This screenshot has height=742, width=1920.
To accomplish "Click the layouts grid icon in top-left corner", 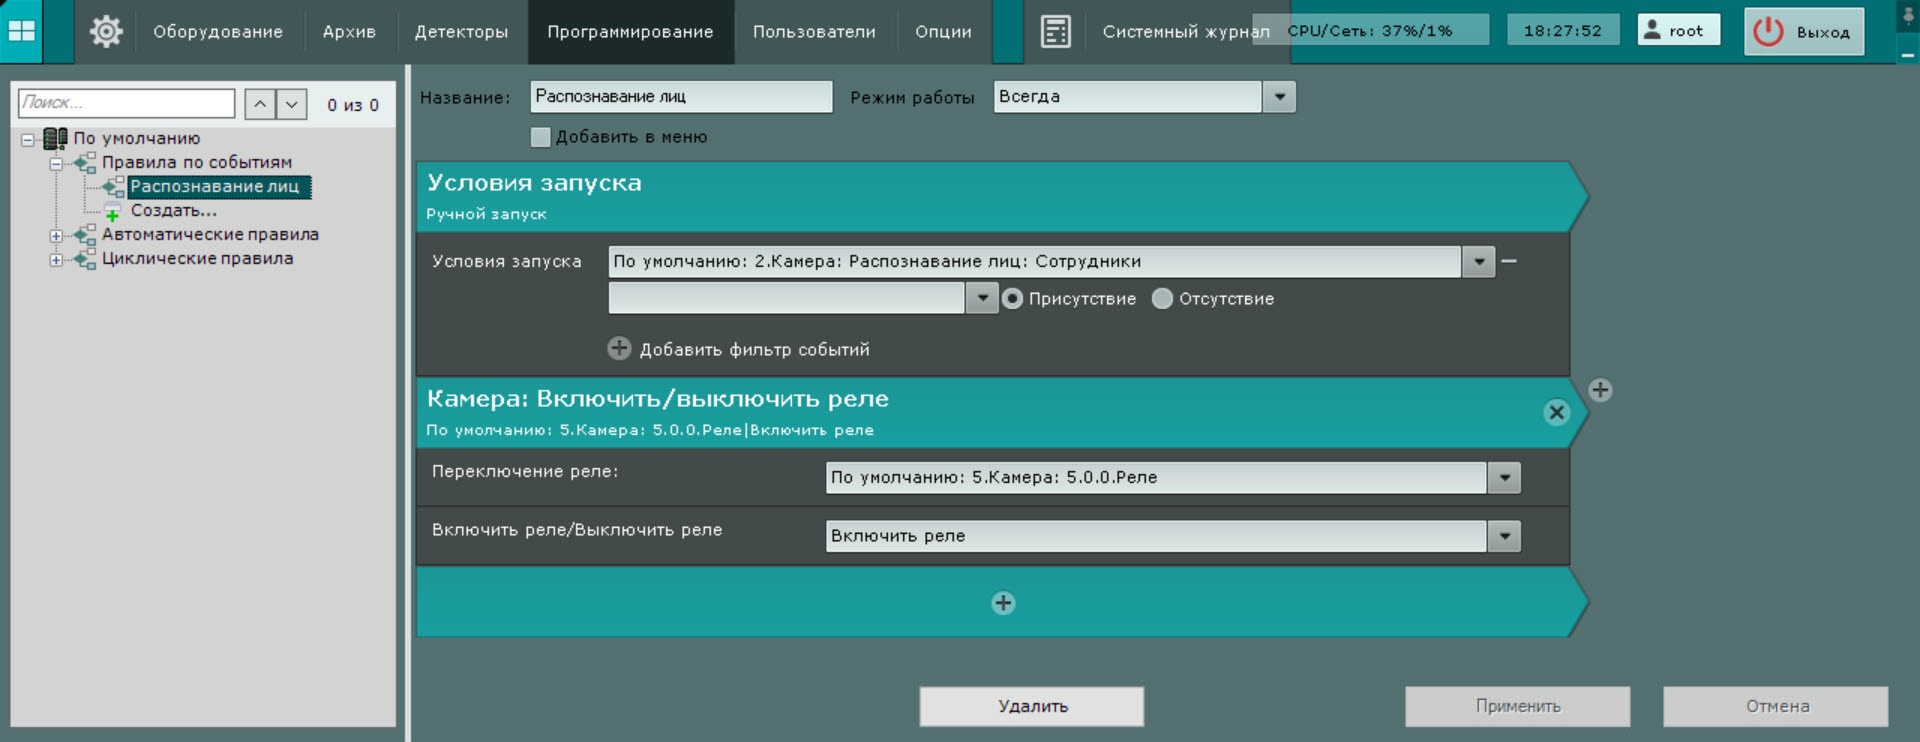I will (22, 31).
